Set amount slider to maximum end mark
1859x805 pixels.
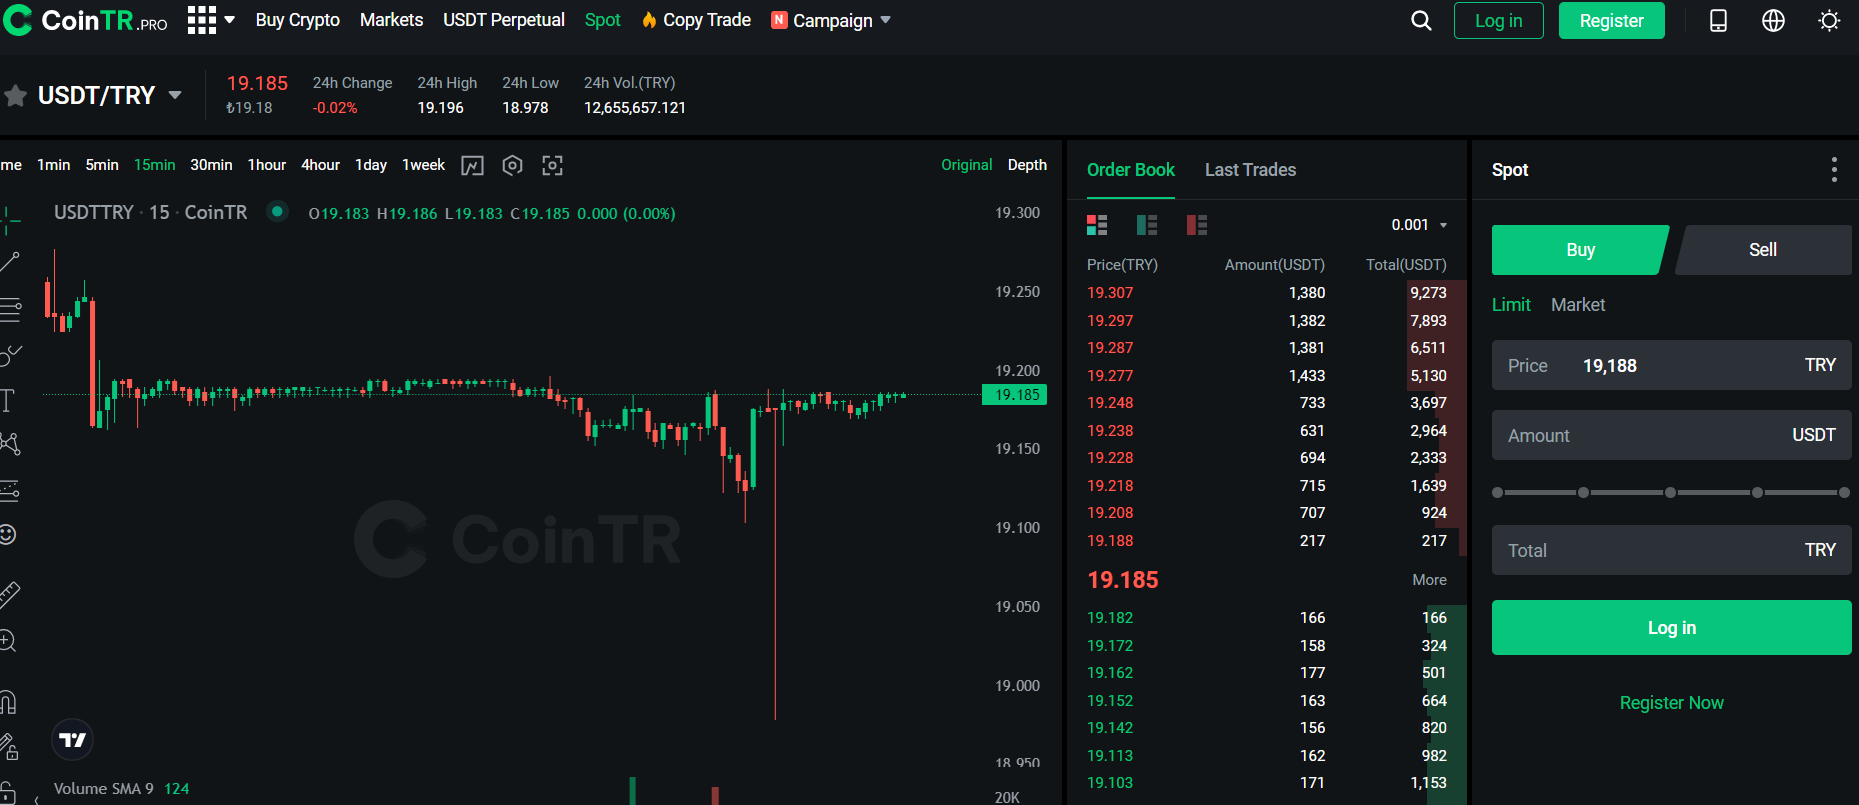click(1844, 493)
